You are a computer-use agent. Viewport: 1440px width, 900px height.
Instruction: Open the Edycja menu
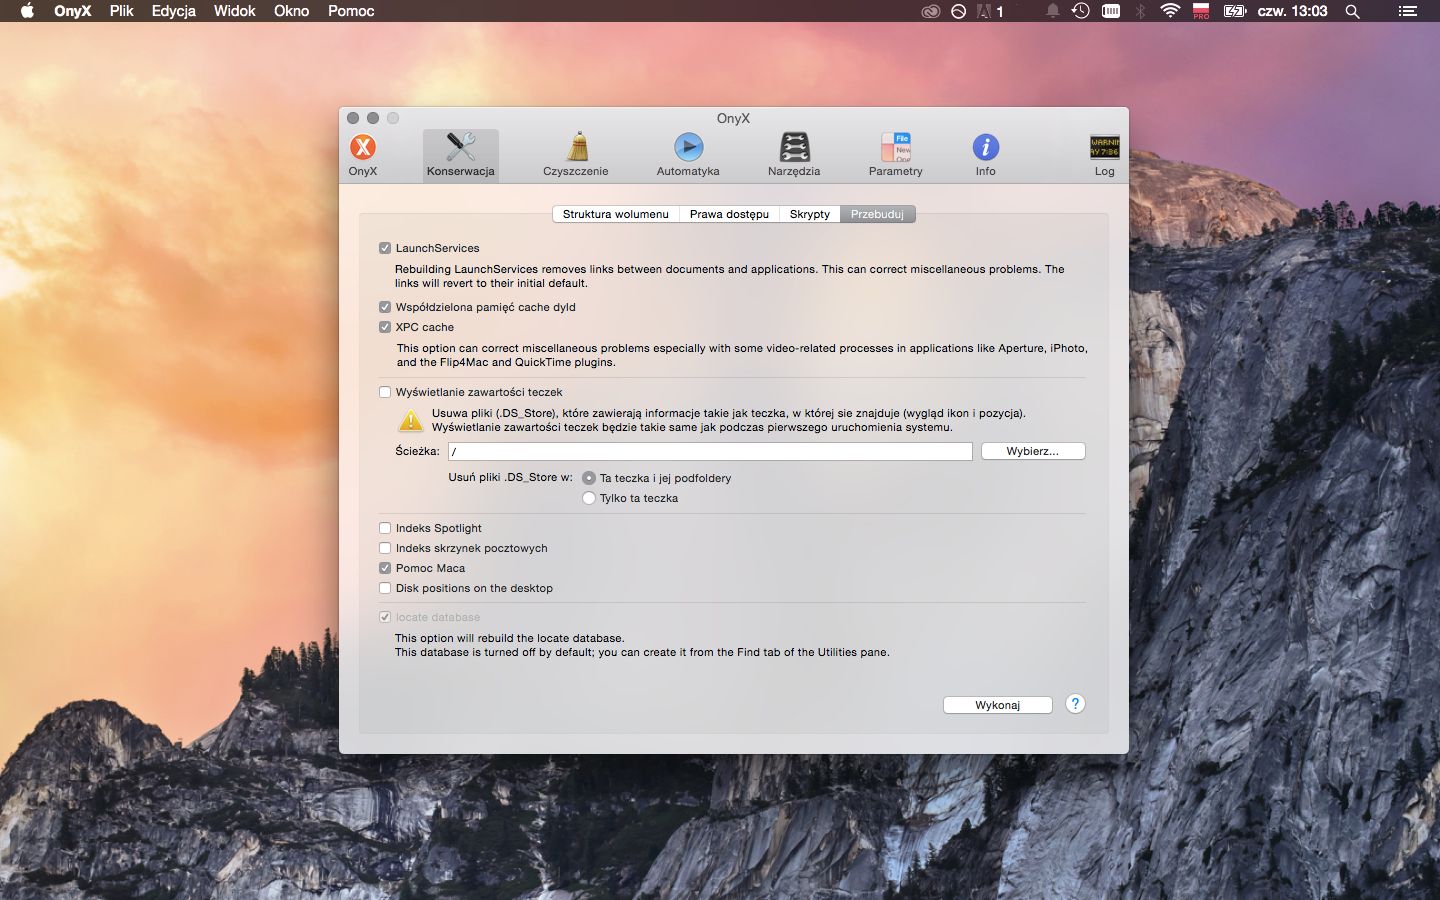[x=174, y=11]
